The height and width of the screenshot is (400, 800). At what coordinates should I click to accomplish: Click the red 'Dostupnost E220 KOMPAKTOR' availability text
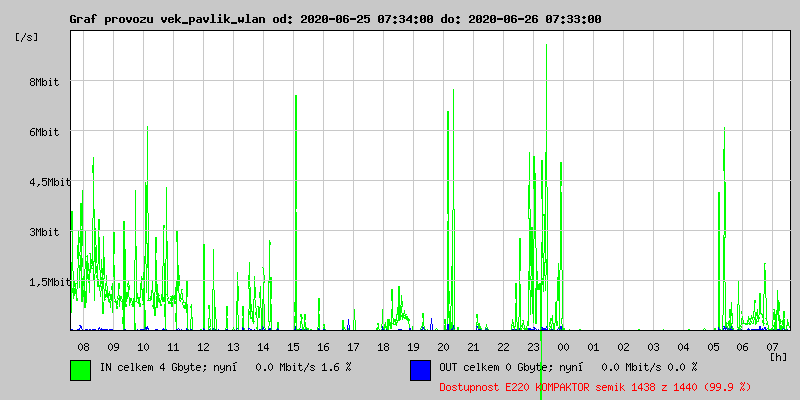595,388
